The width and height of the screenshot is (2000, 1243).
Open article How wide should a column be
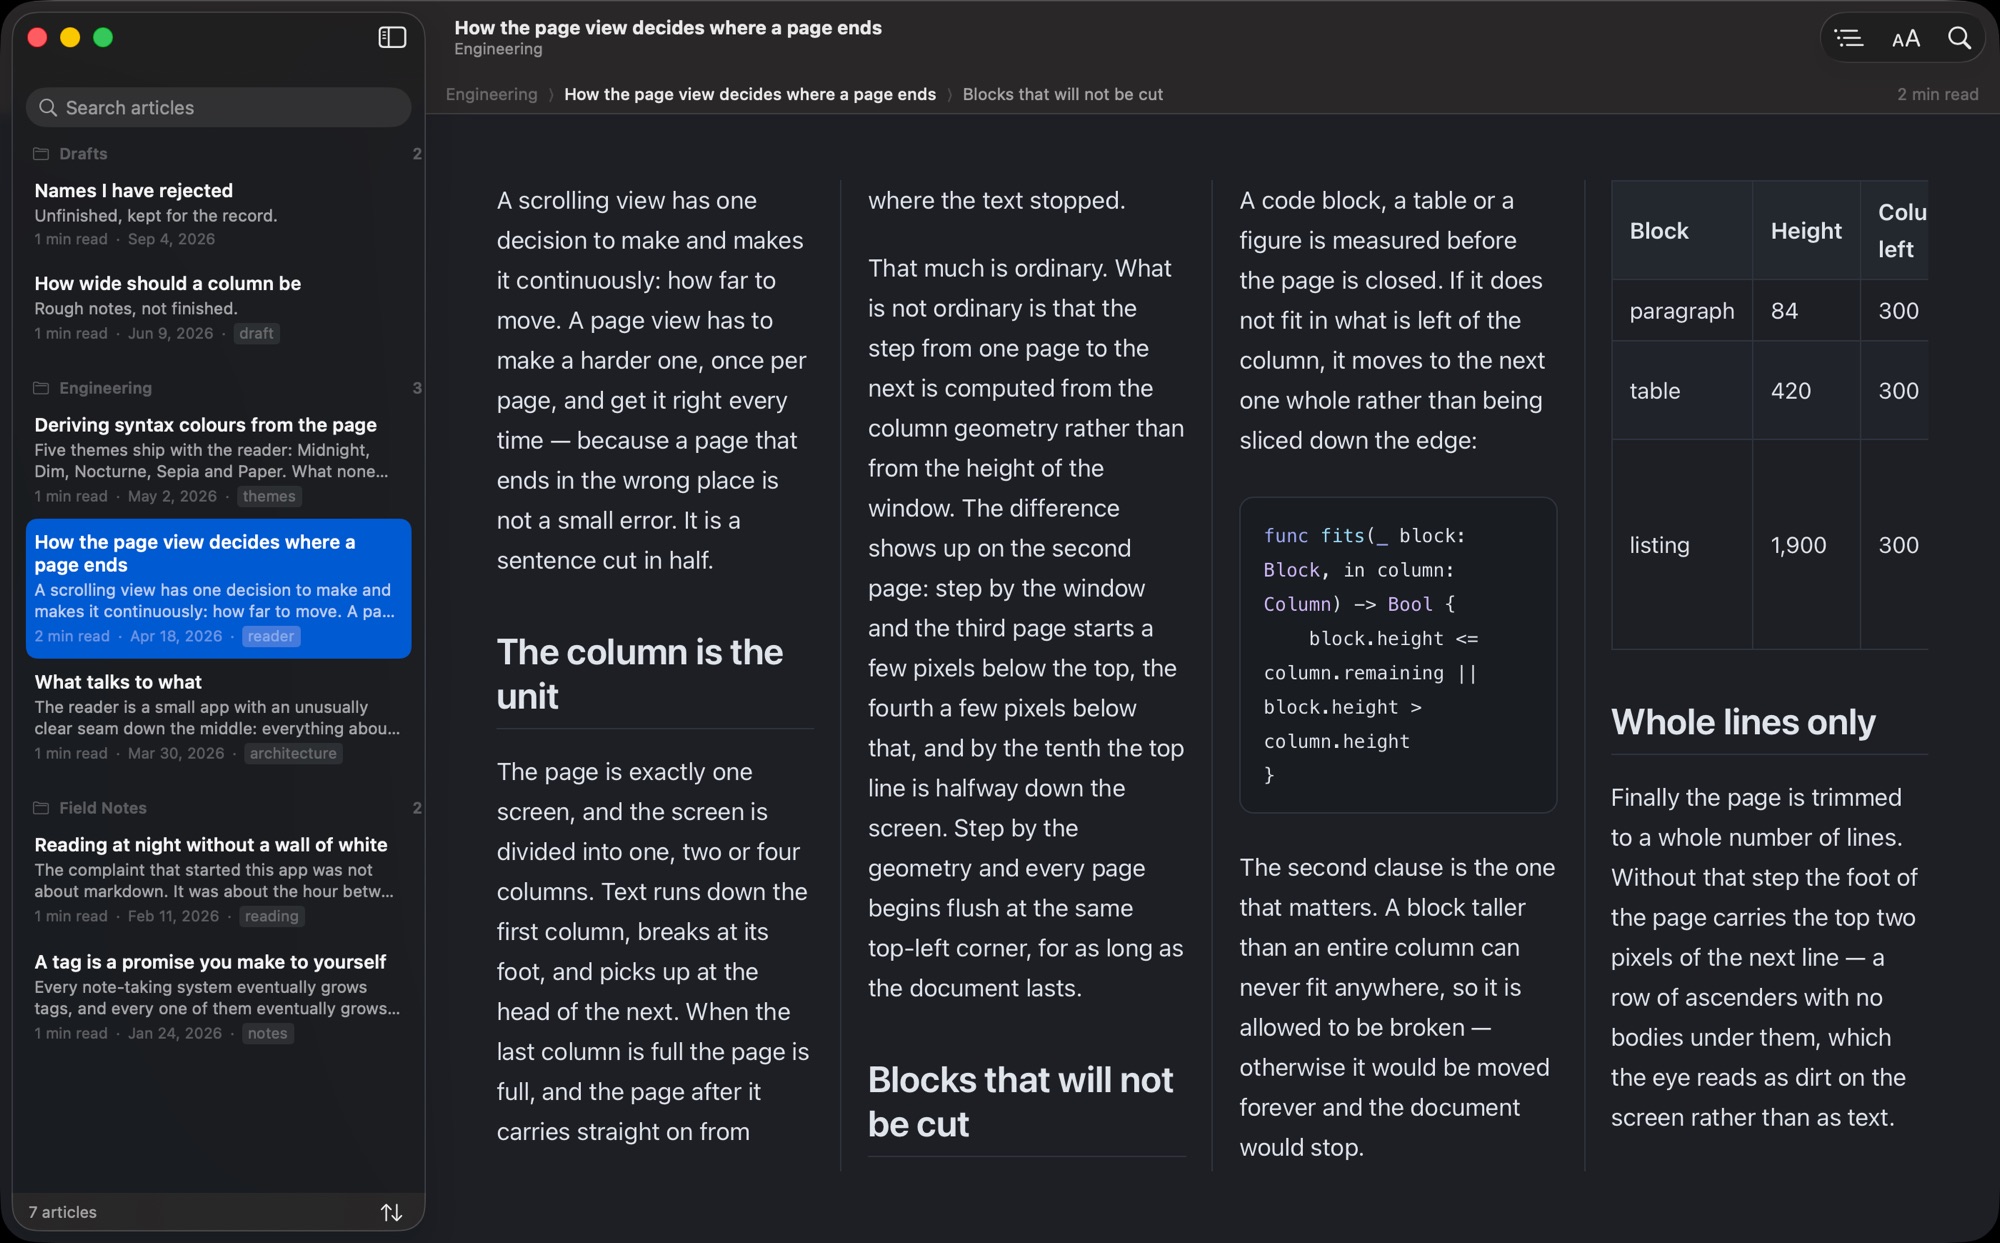(x=219, y=308)
